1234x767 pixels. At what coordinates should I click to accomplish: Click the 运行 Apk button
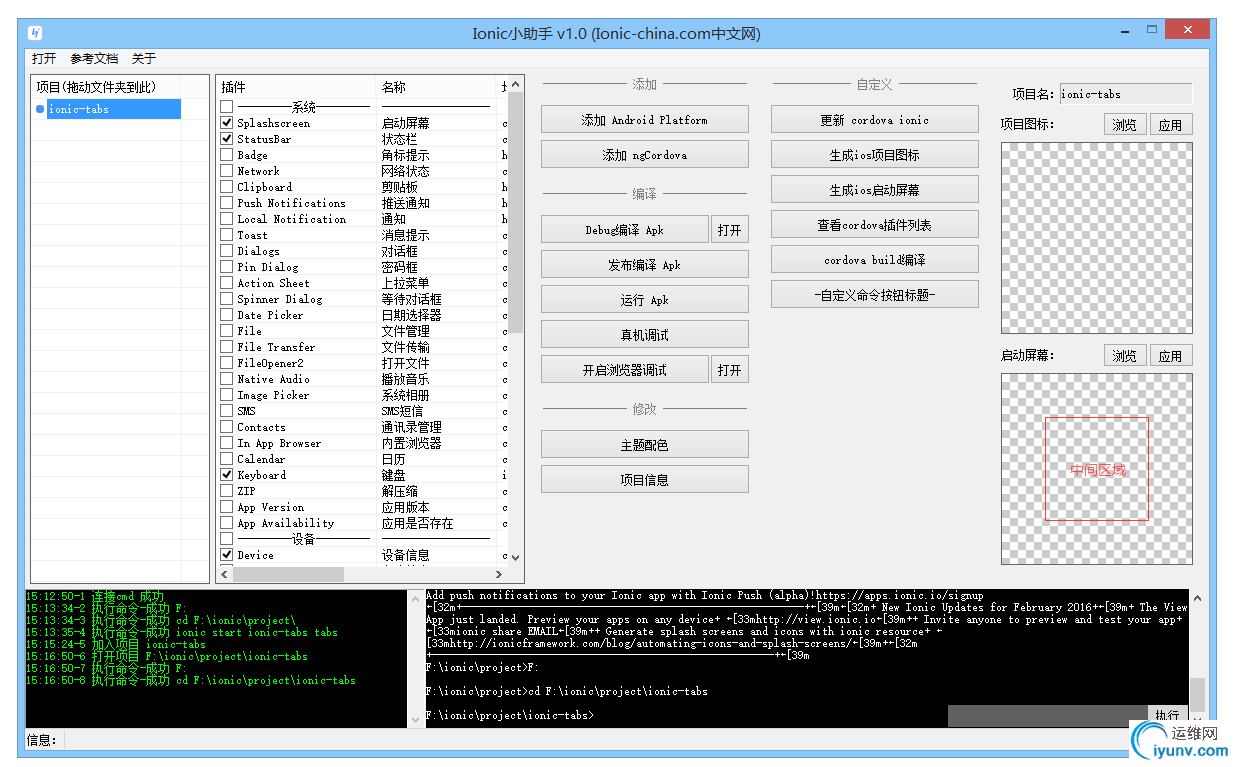pyautogui.click(x=644, y=299)
